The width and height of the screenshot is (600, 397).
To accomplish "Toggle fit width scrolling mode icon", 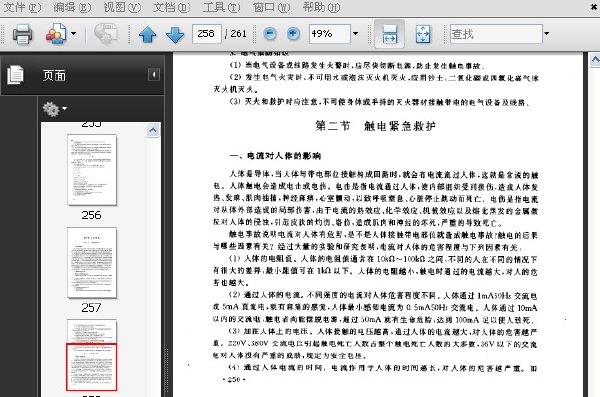I will tap(390, 34).
